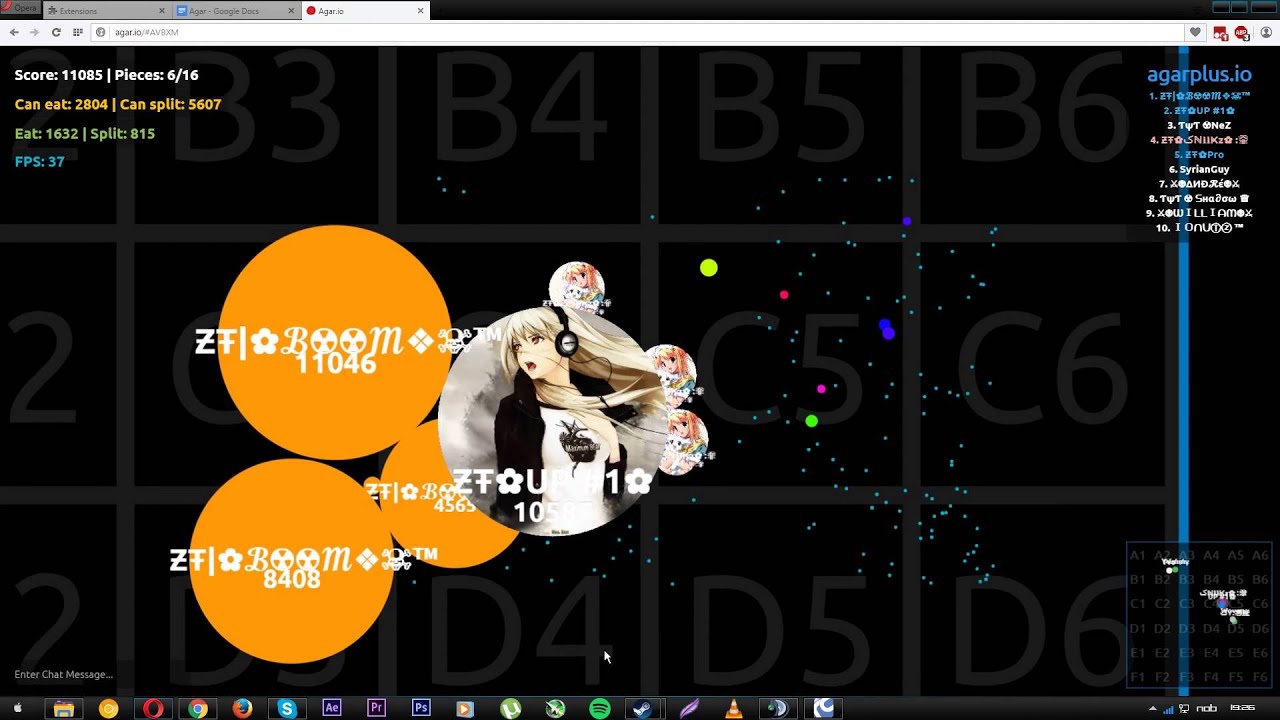
Task: Open the Adblock extension icon
Action: click(1242, 32)
